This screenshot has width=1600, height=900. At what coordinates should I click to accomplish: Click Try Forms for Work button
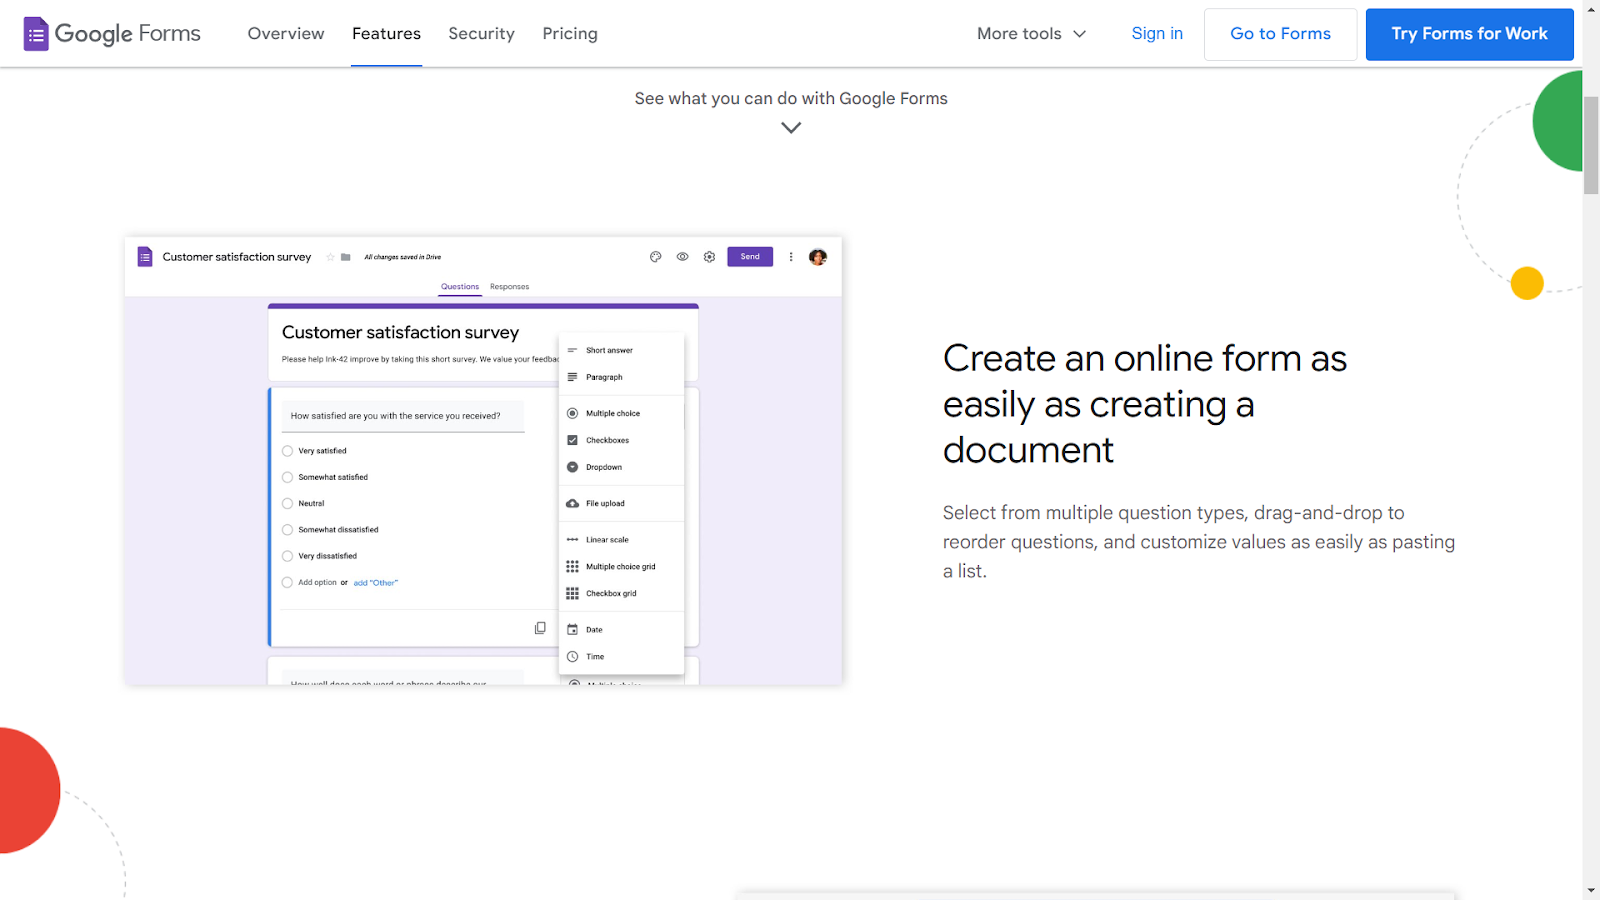[1469, 34]
